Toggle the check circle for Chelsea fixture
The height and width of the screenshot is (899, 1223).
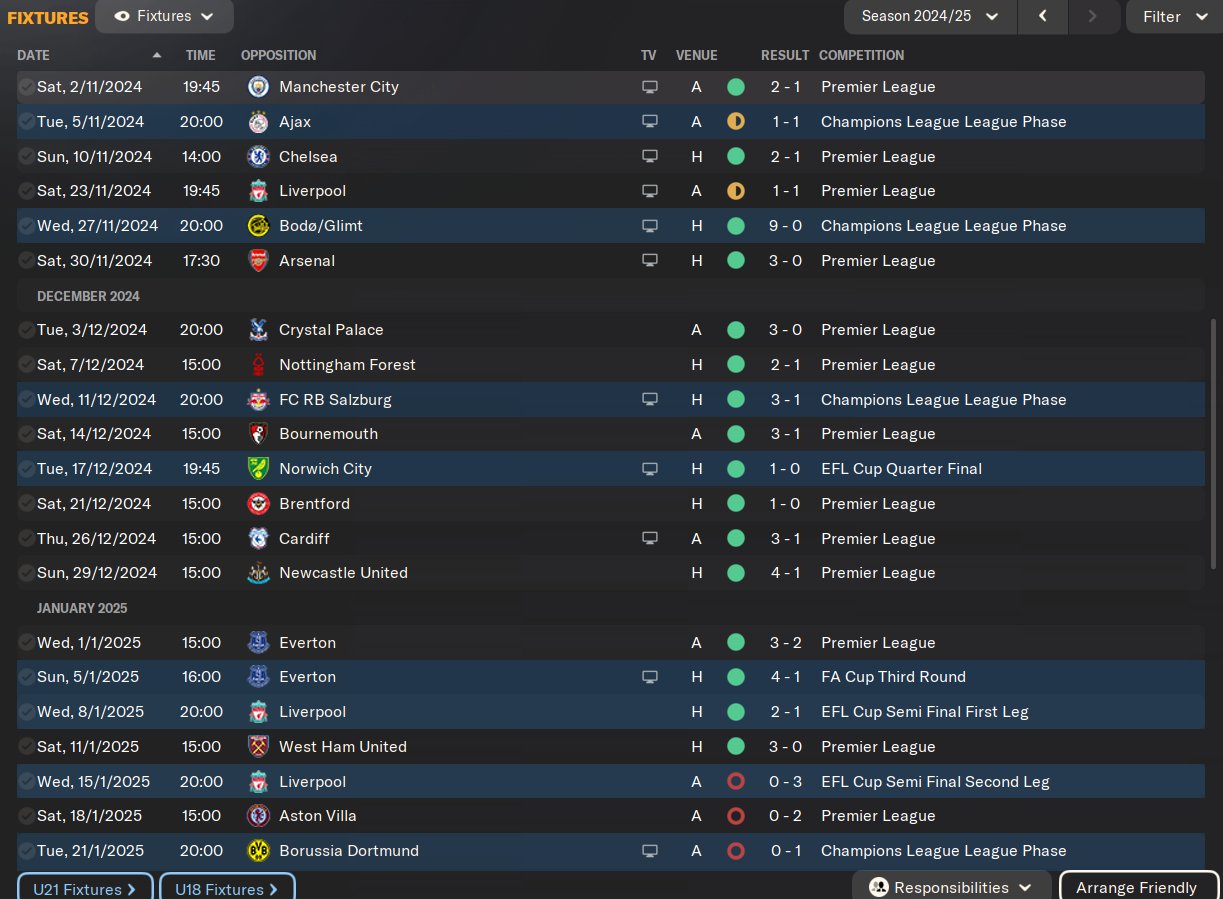tap(27, 156)
